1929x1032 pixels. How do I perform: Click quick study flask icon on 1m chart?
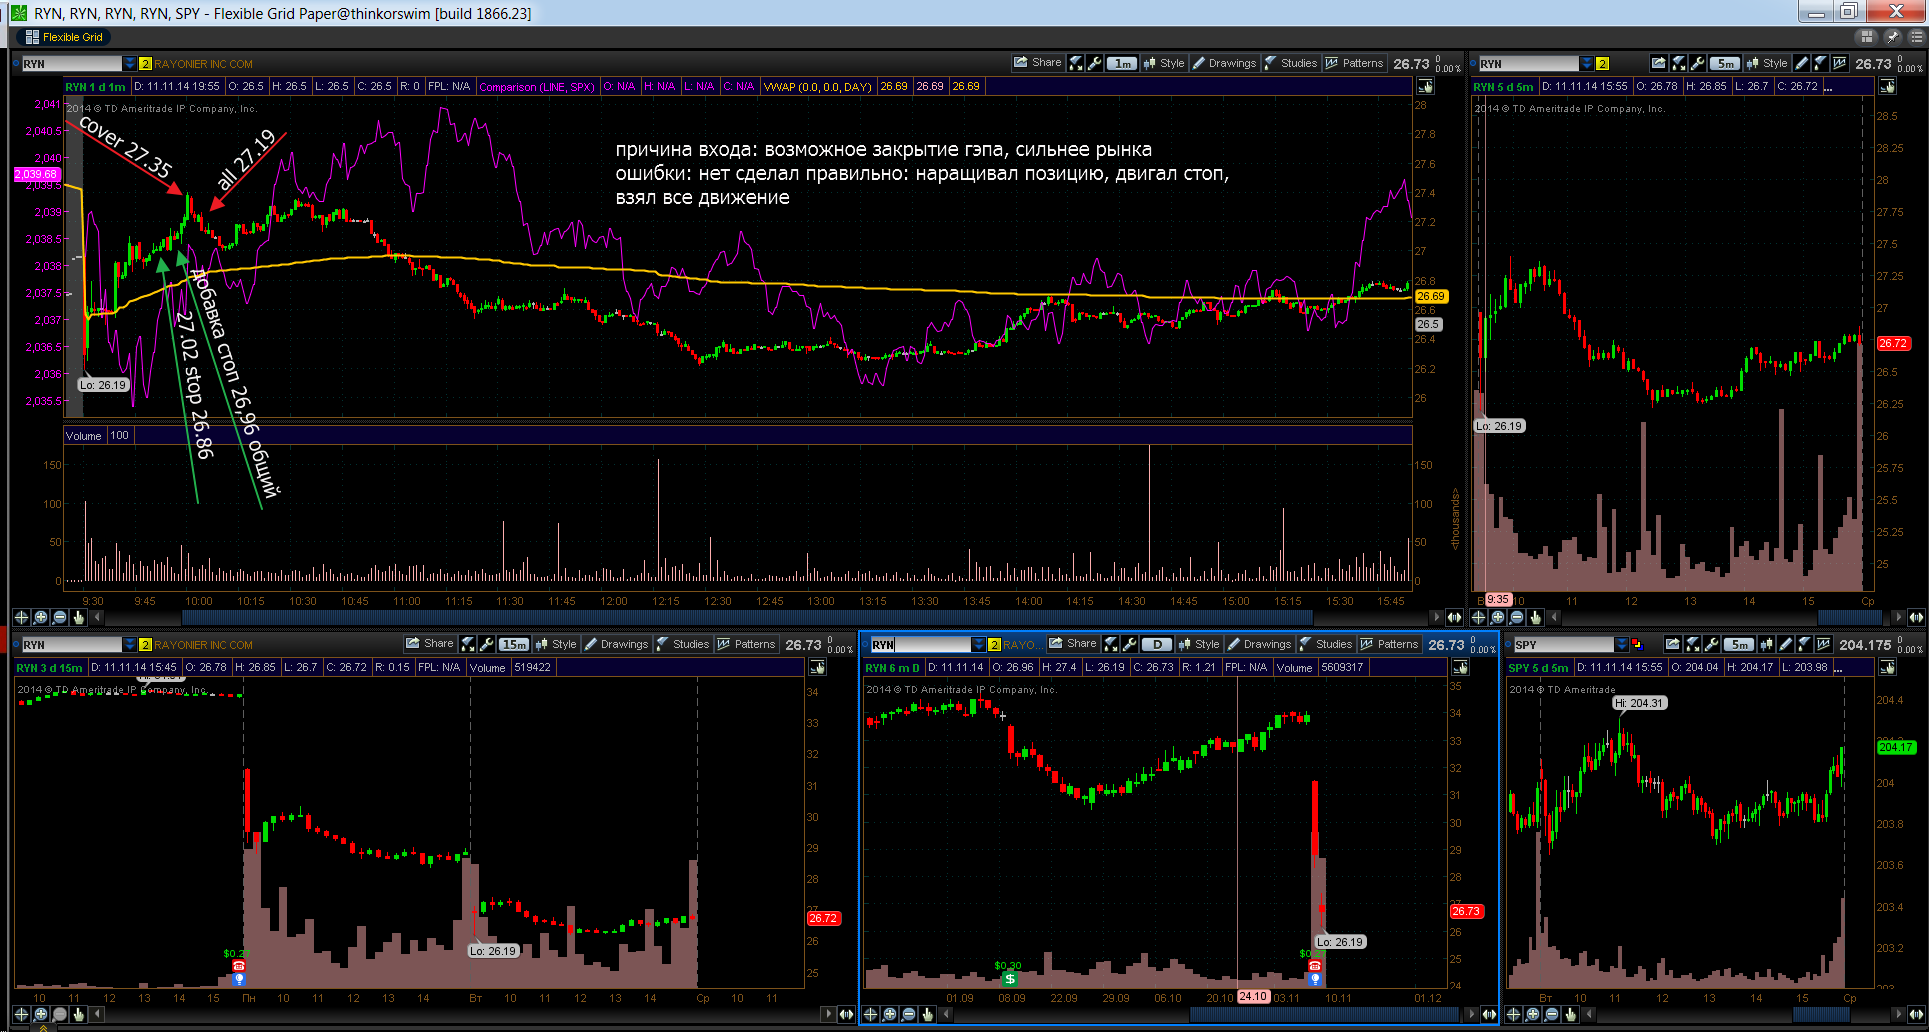coord(1076,63)
